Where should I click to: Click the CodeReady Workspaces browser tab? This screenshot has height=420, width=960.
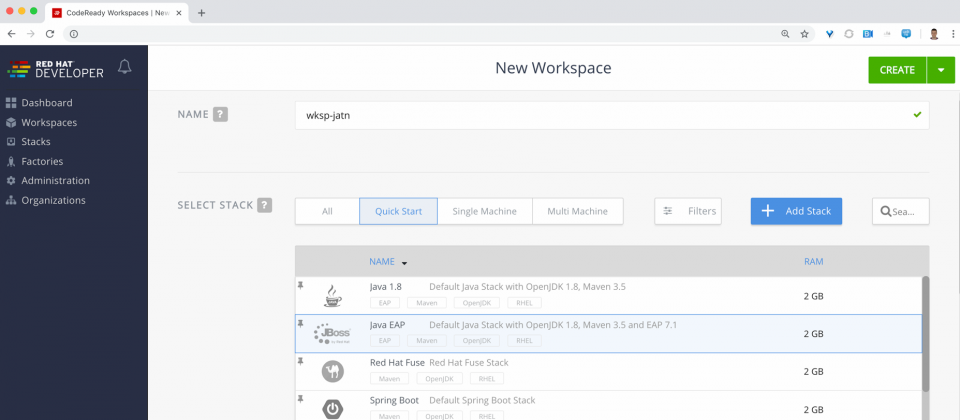tap(116, 13)
